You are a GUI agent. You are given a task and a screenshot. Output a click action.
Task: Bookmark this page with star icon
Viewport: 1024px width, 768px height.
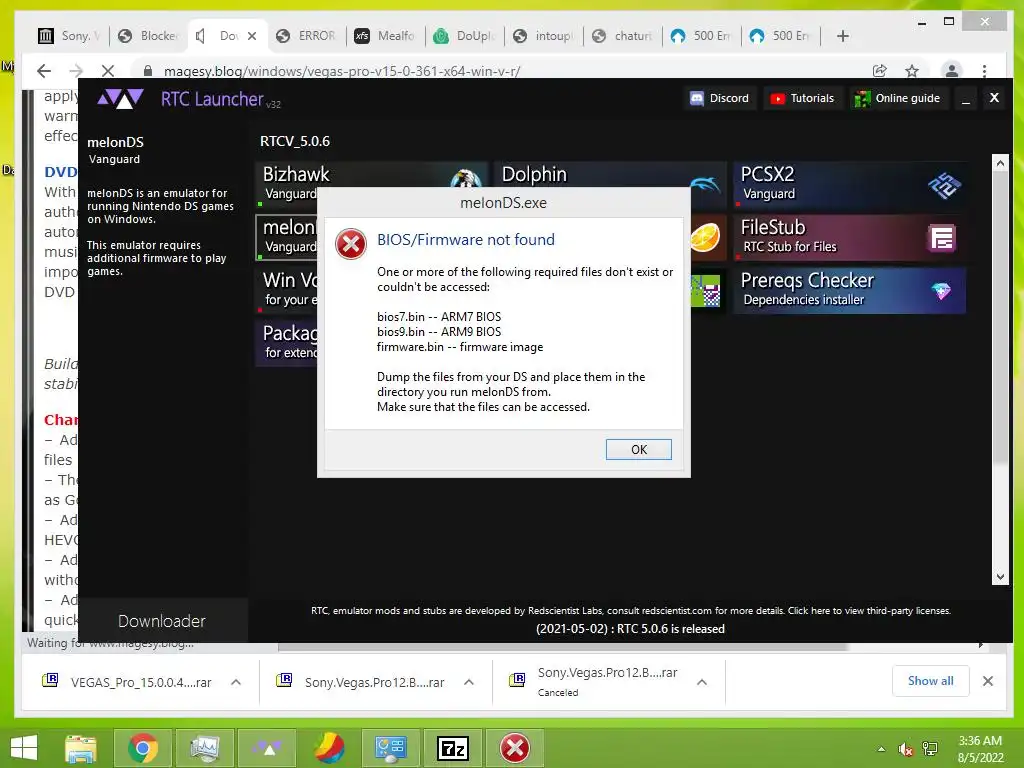pyautogui.click(x=912, y=71)
